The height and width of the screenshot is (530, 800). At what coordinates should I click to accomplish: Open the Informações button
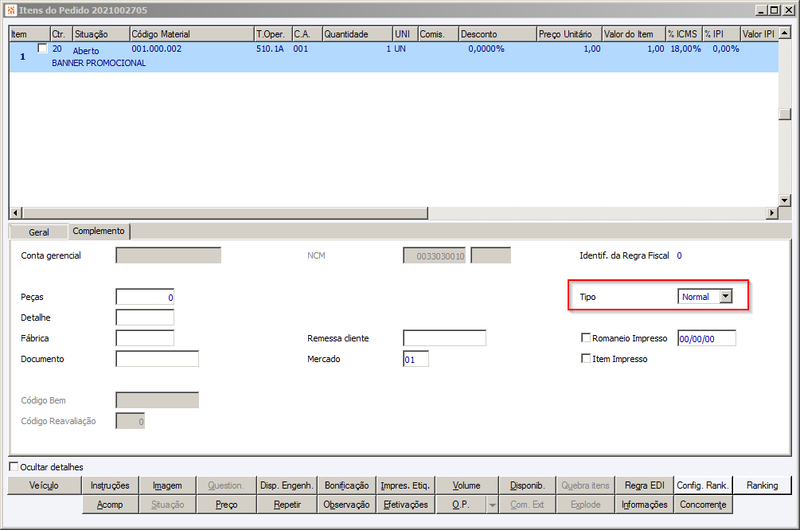(644, 504)
